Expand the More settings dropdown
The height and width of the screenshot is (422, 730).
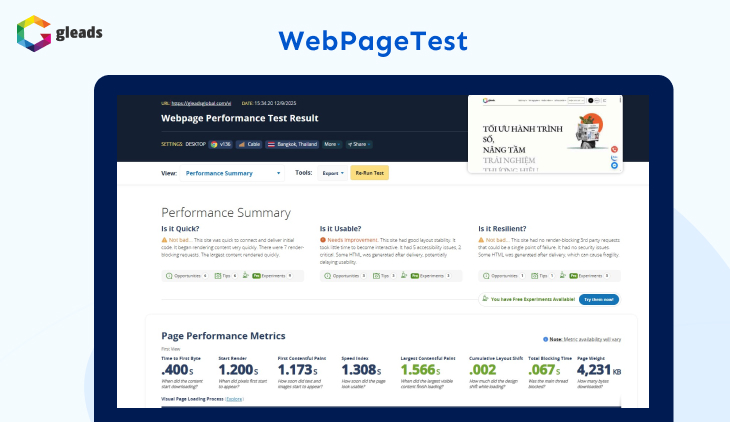coord(331,144)
